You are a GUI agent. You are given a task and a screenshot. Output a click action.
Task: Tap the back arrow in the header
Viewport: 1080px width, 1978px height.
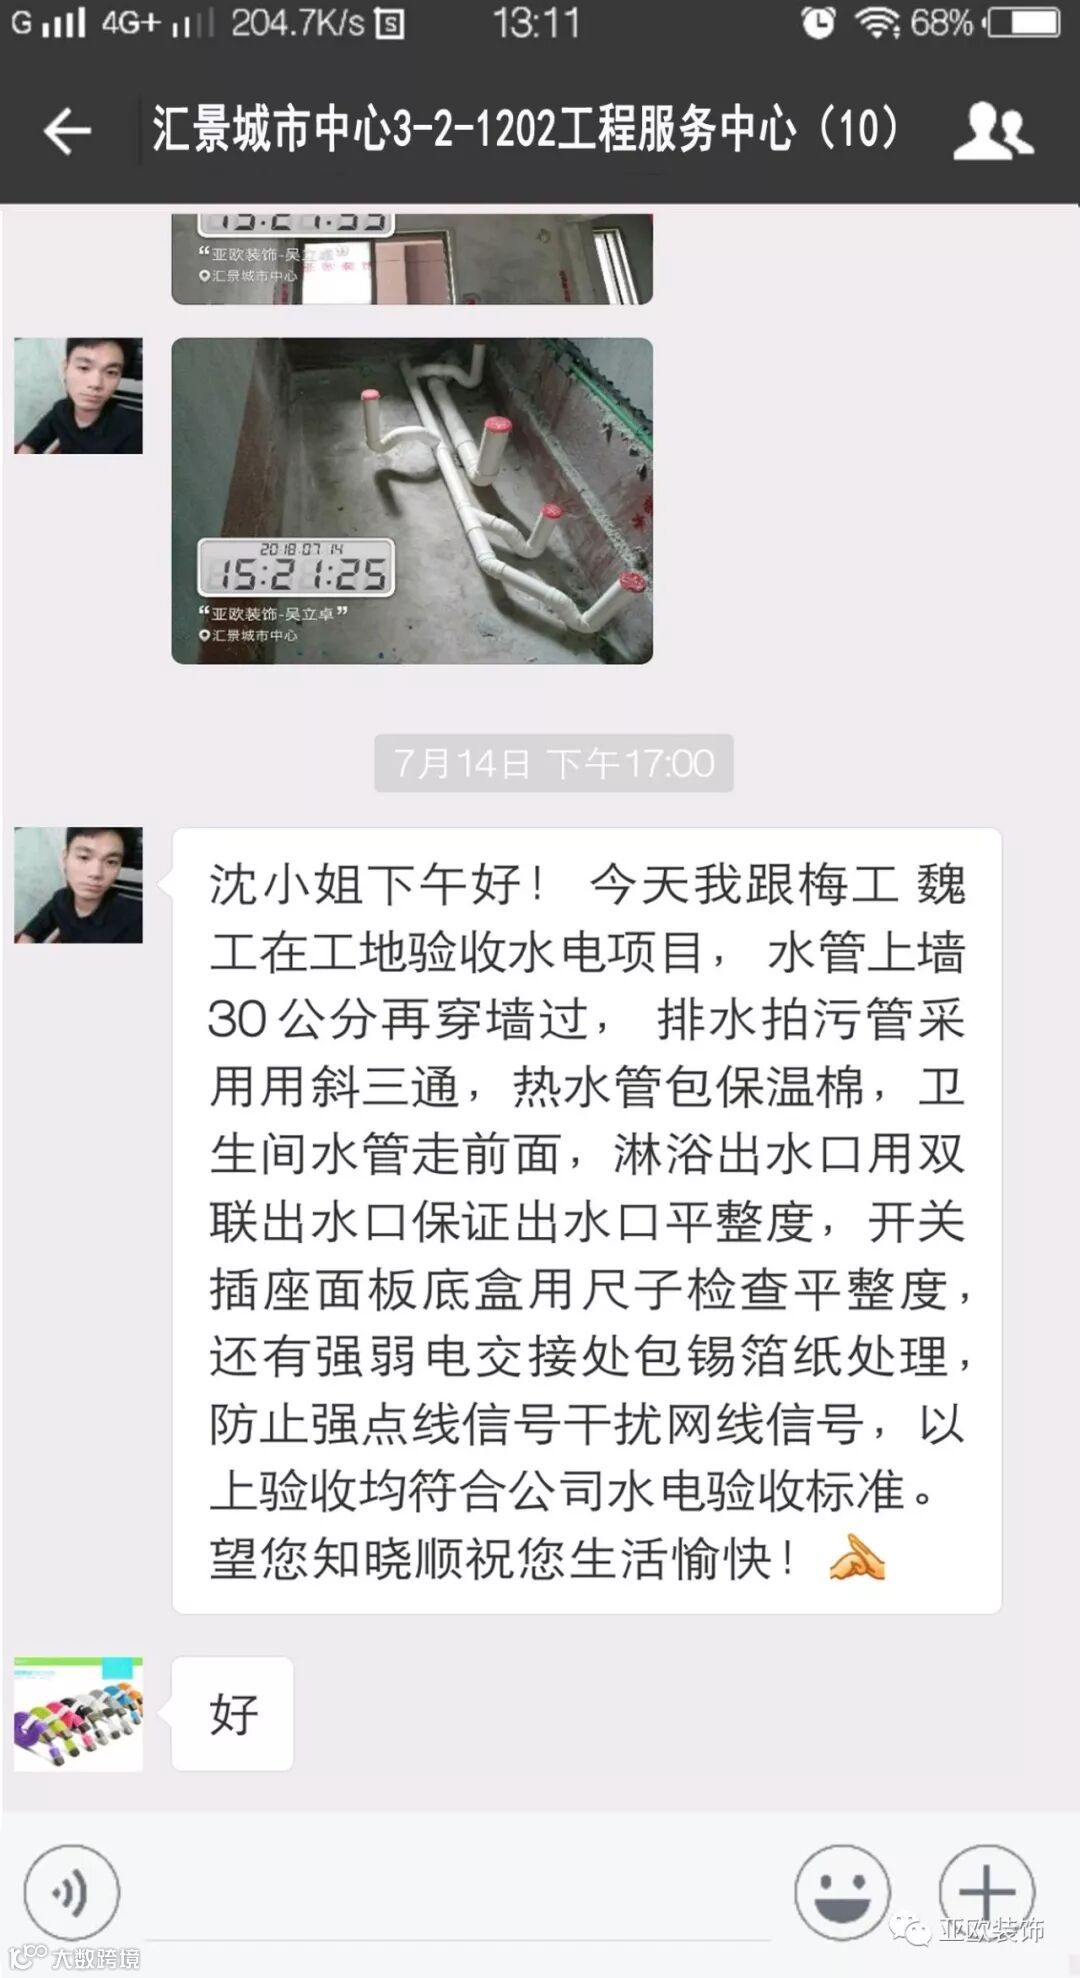67,131
